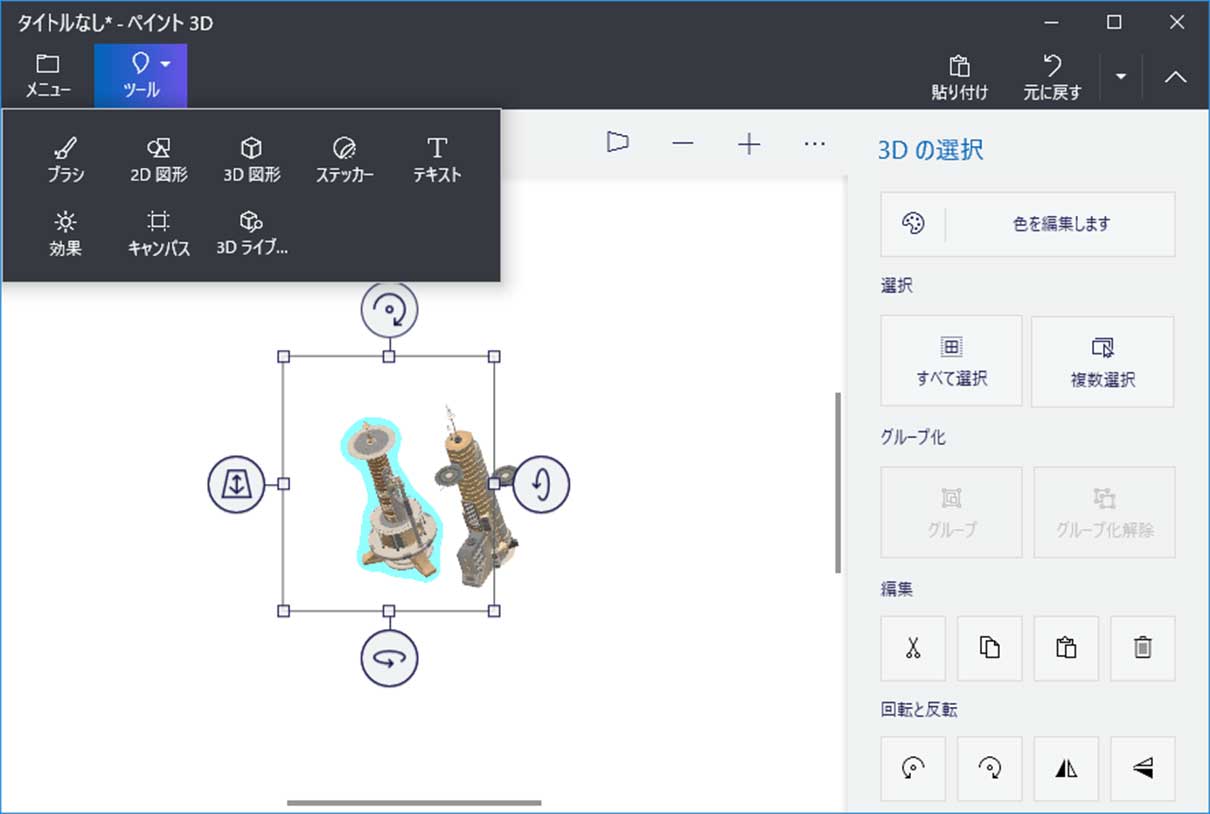
Task: Click the Z-position depth handle at left
Action: click(x=237, y=484)
